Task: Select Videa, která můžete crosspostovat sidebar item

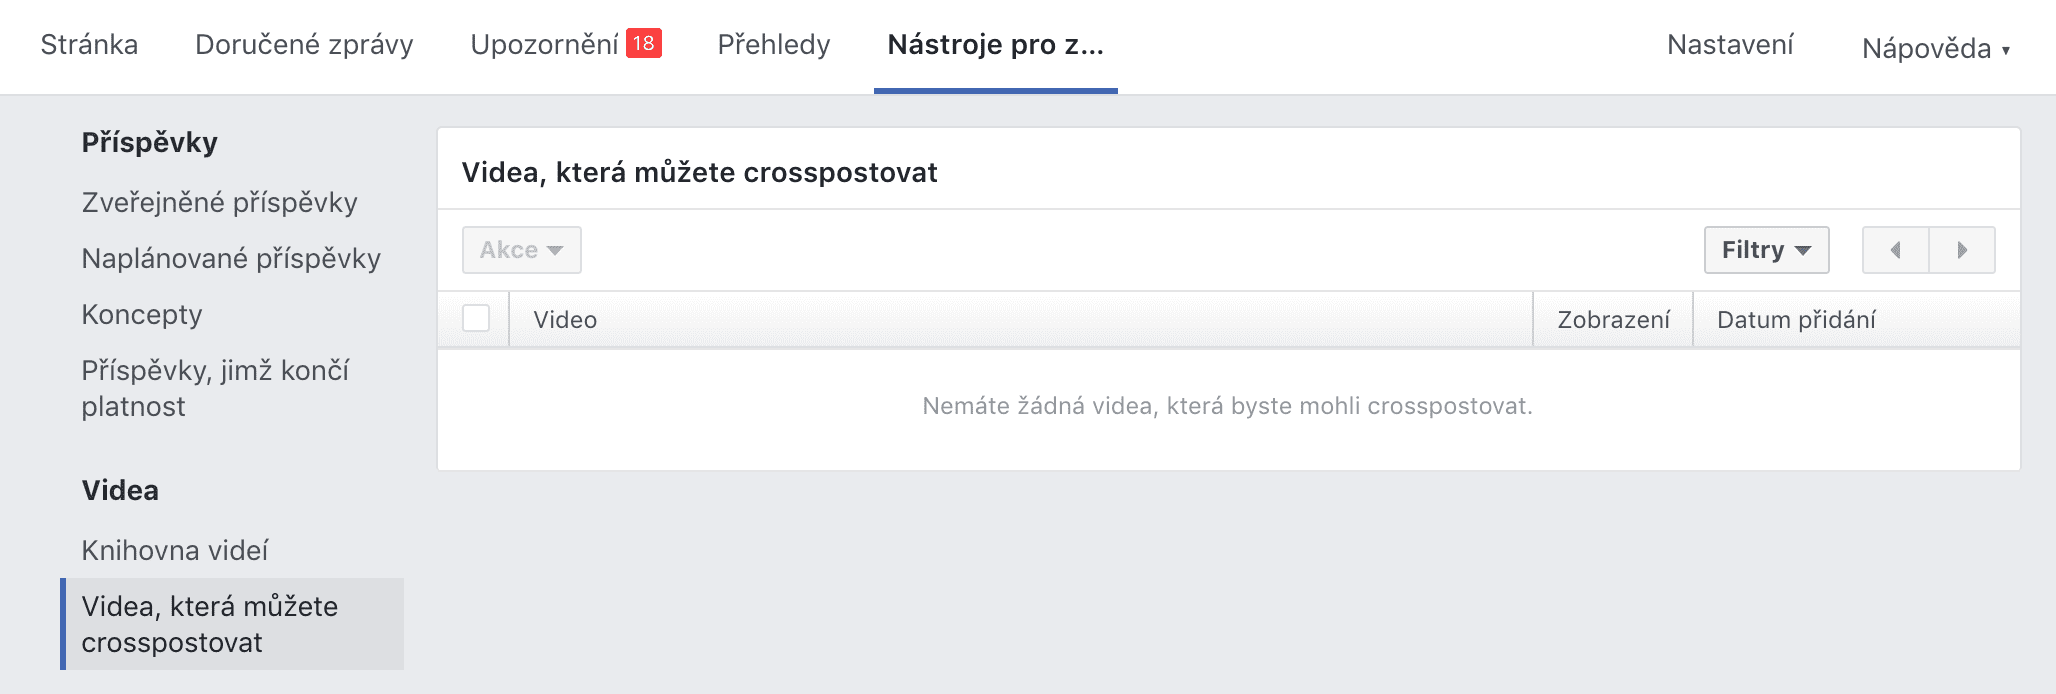Action: pyautogui.click(x=210, y=624)
